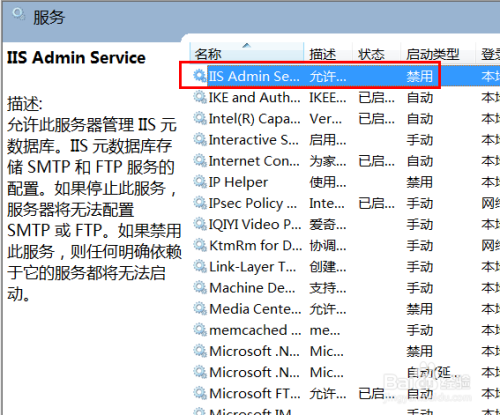Click the 已启... status of IPsec Policy
The height and width of the screenshot is (415, 500).
pyautogui.click(x=376, y=203)
